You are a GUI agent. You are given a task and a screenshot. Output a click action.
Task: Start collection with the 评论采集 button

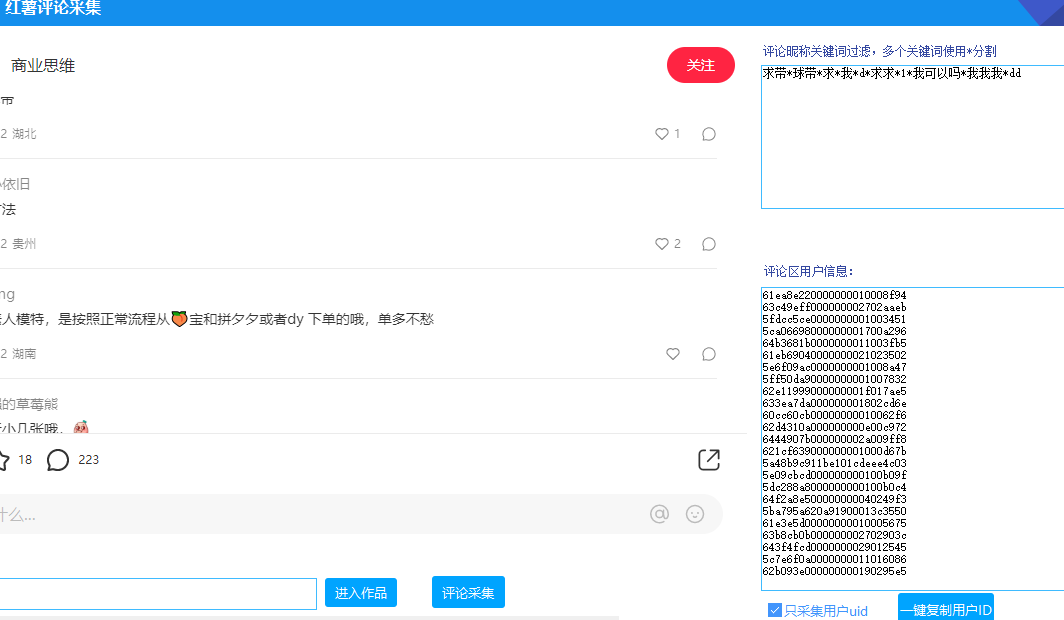[467, 592]
